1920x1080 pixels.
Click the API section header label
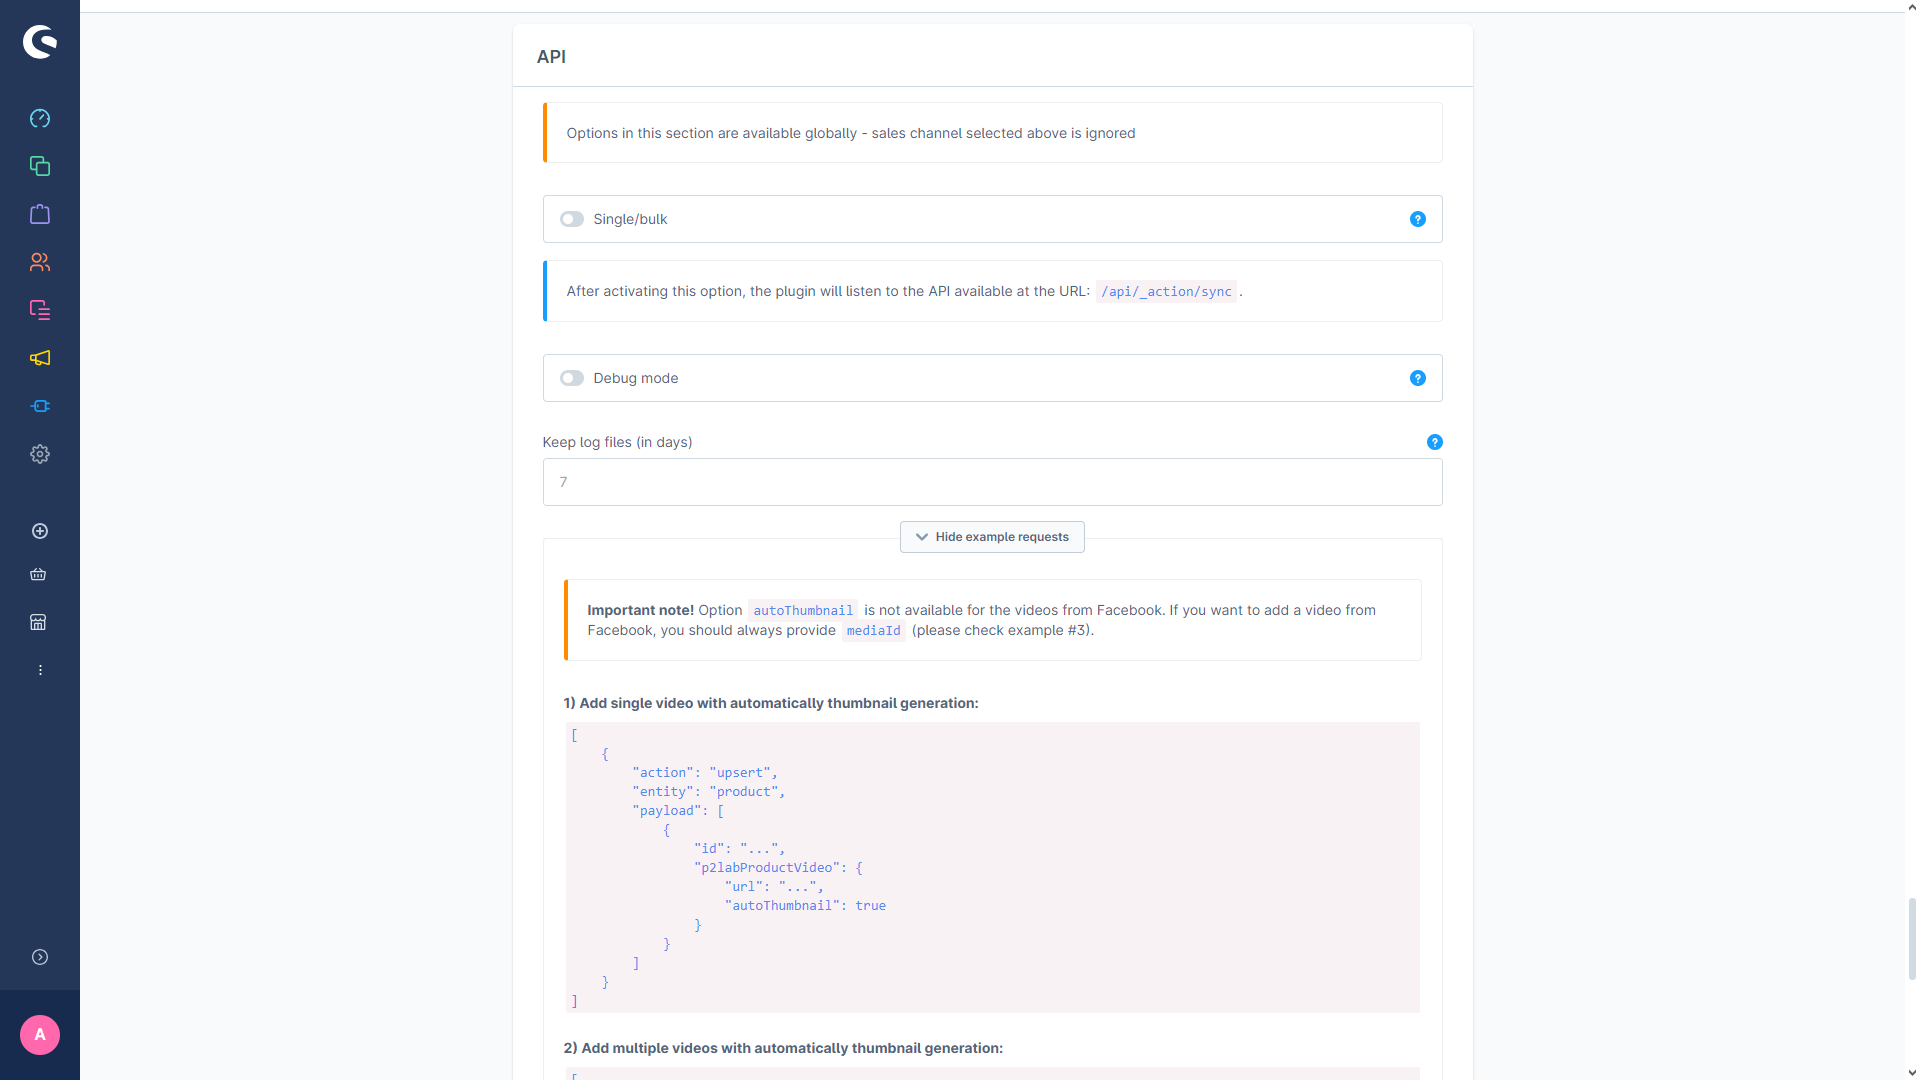pos(551,57)
